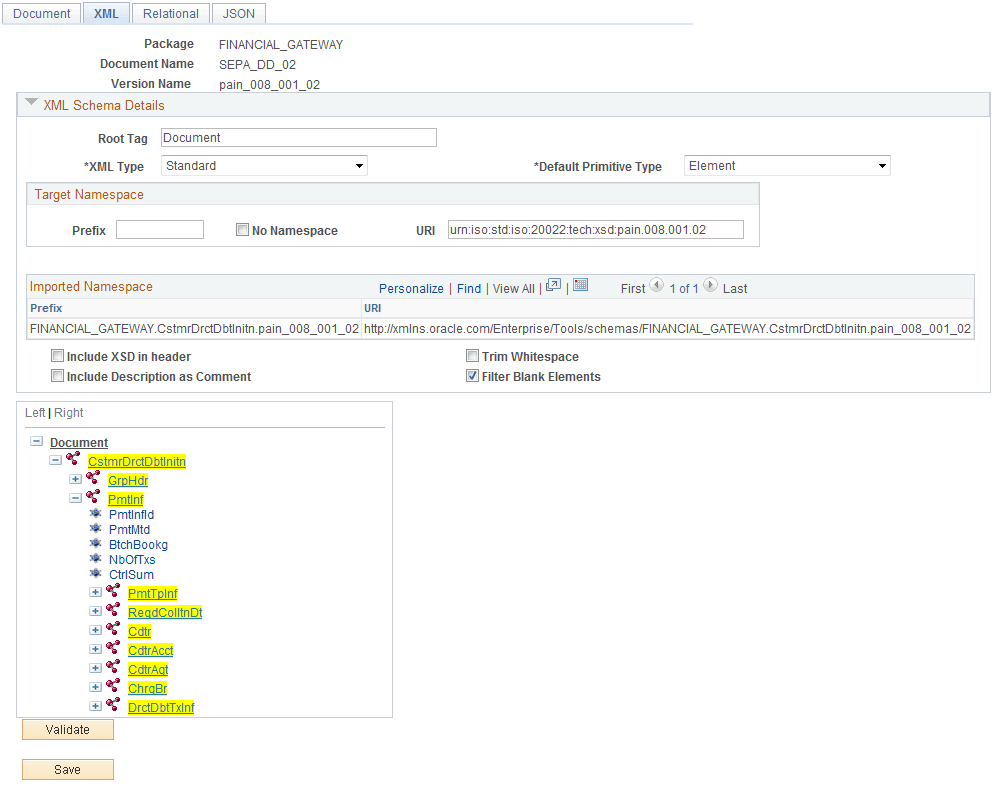Click the previous page arrow near First
Image resolution: width=996 pixels, height=785 pixels.
pyautogui.click(x=657, y=287)
